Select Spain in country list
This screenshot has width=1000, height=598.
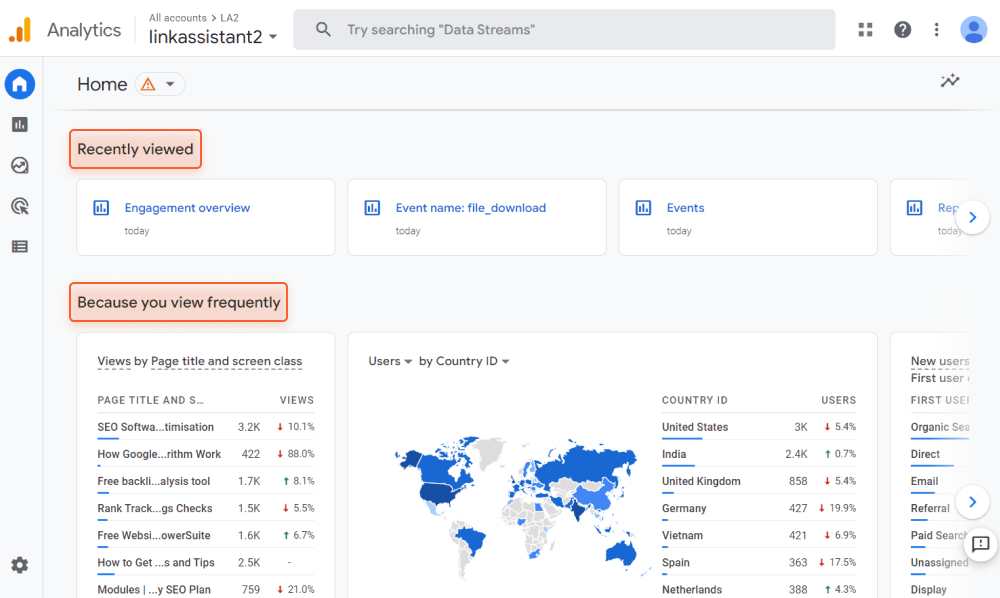759,562
